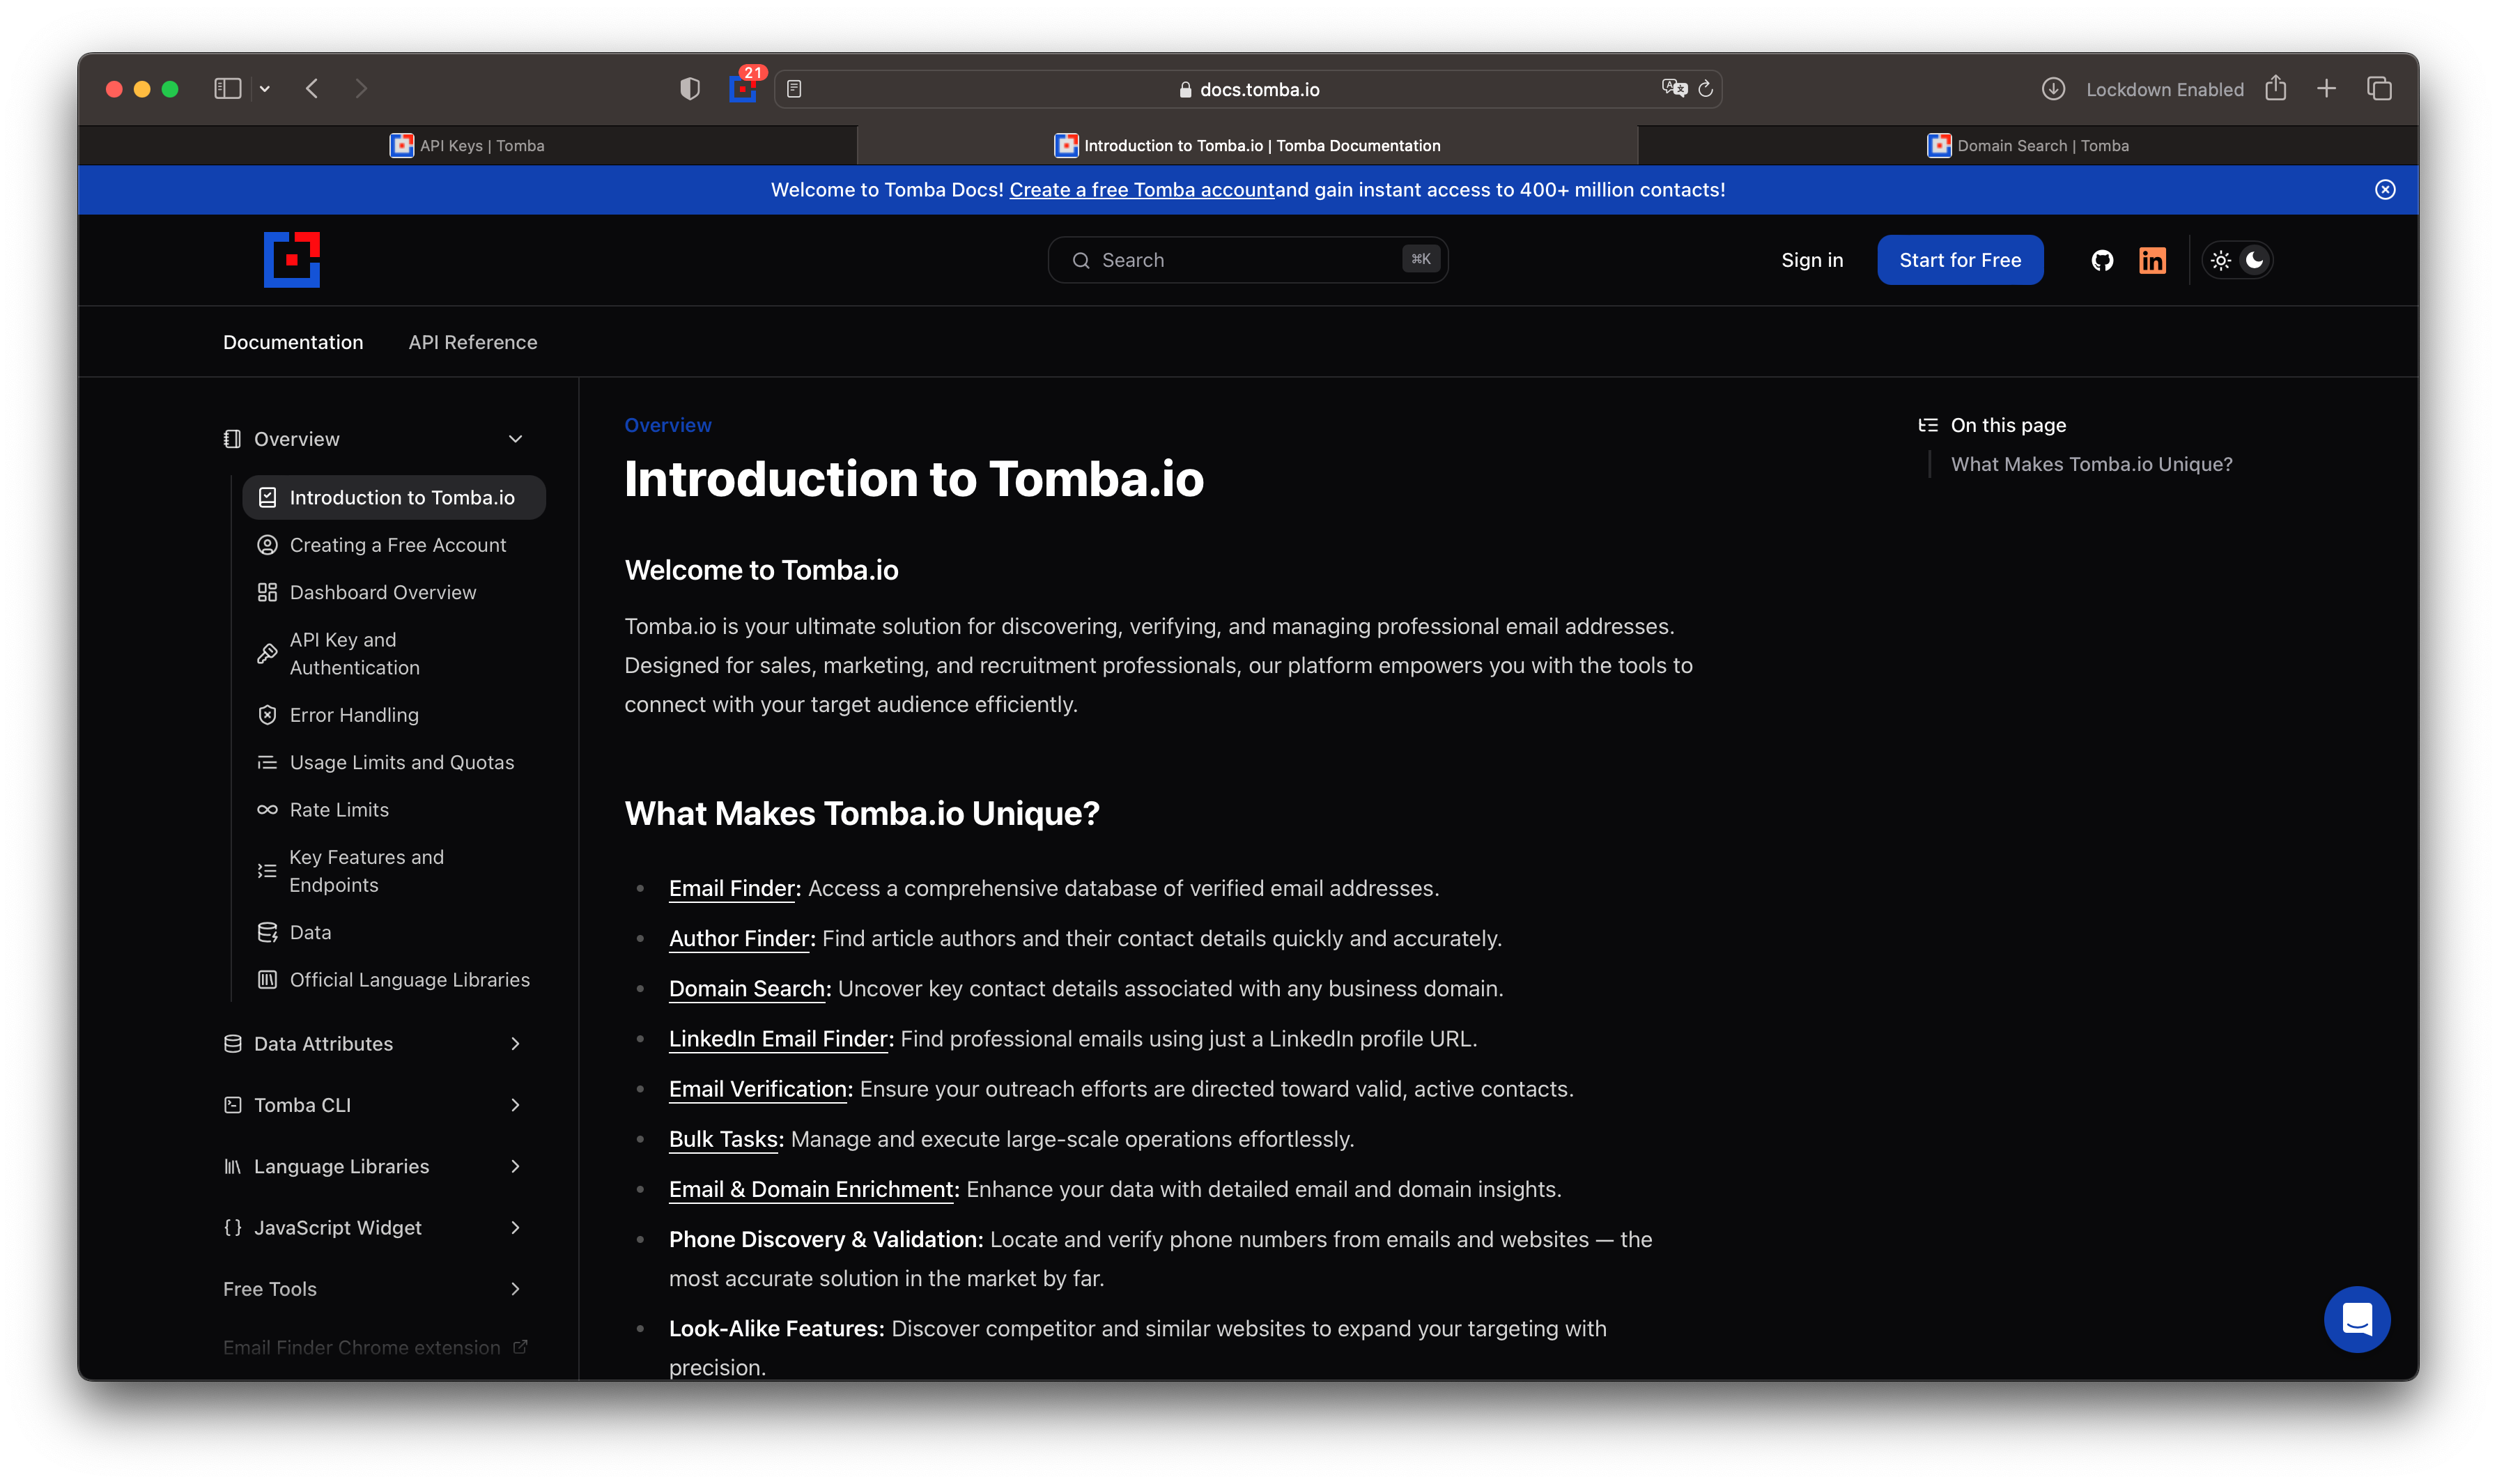Open Official Language Libraries page

(394, 980)
